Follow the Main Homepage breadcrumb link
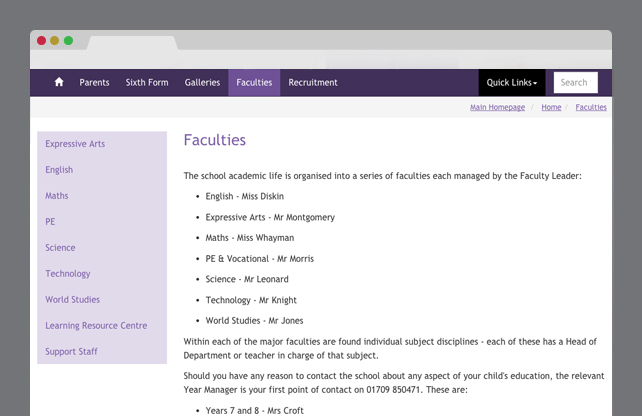The image size is (642, 416). 497,107
